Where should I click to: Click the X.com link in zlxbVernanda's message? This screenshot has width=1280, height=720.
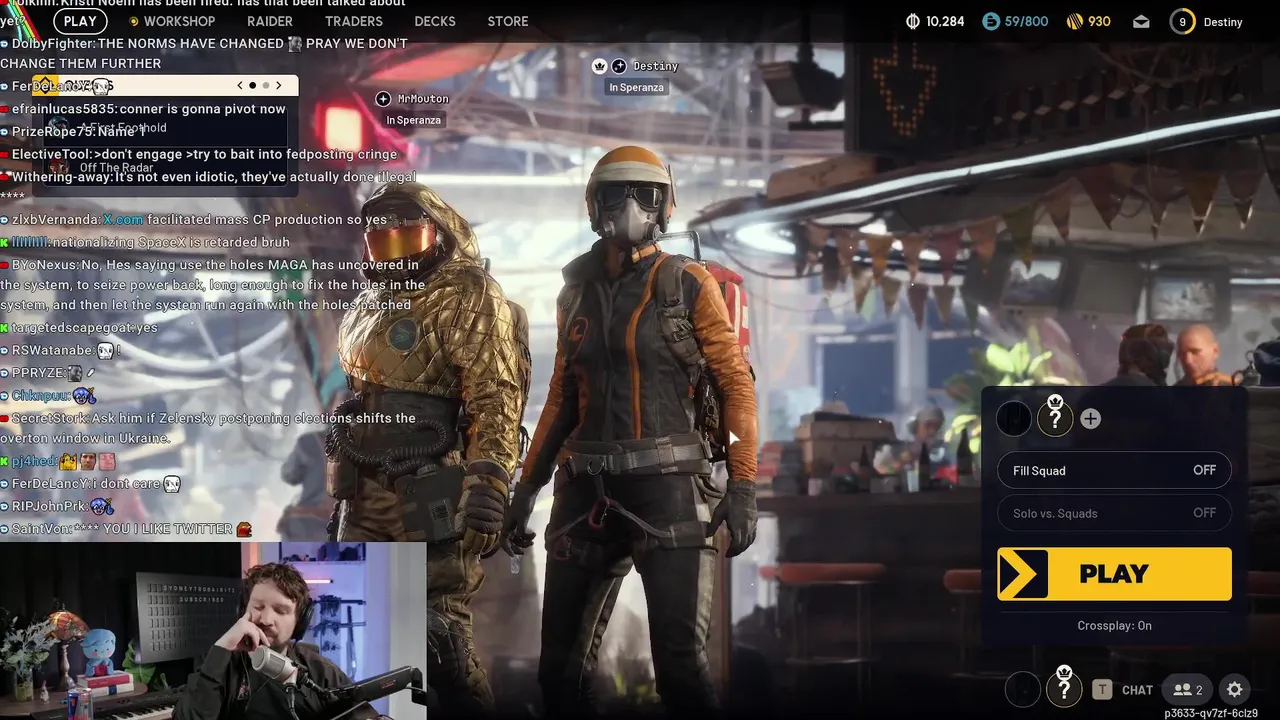tap(123, 219)
